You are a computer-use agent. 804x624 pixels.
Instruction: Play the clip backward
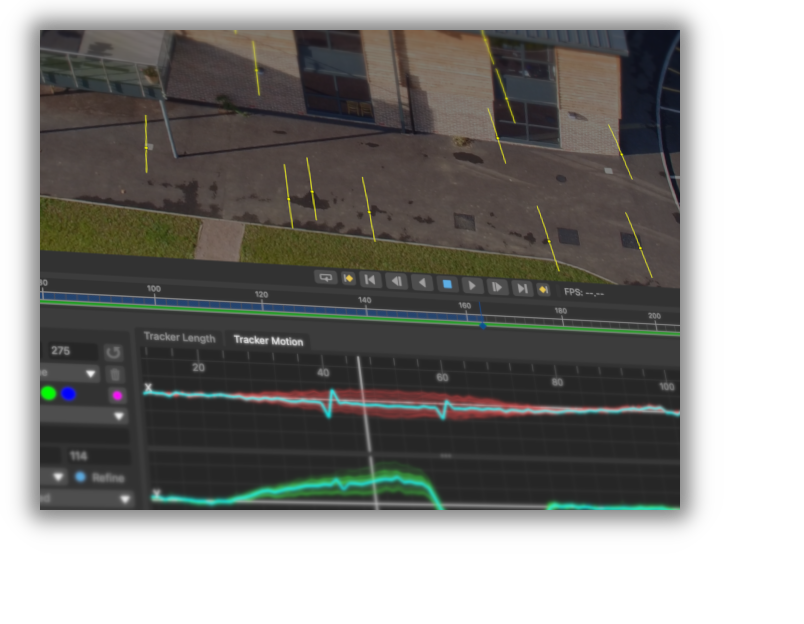(421, 283)
